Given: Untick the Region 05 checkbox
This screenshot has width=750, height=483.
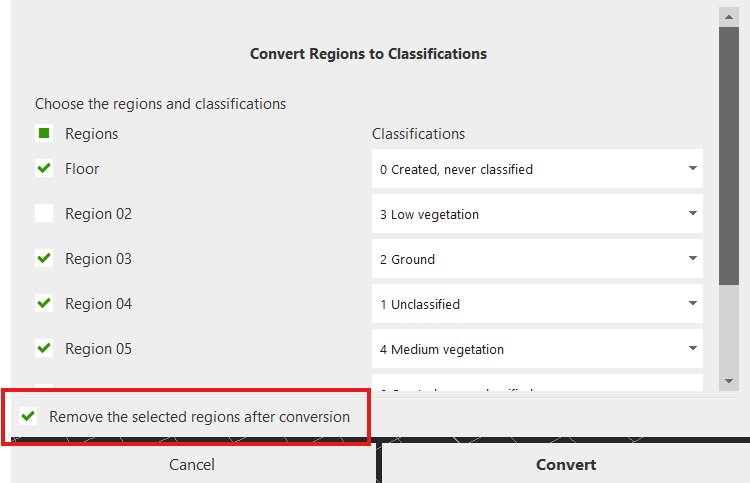Looking at the screenshot, I should click(x=44, y=348).
